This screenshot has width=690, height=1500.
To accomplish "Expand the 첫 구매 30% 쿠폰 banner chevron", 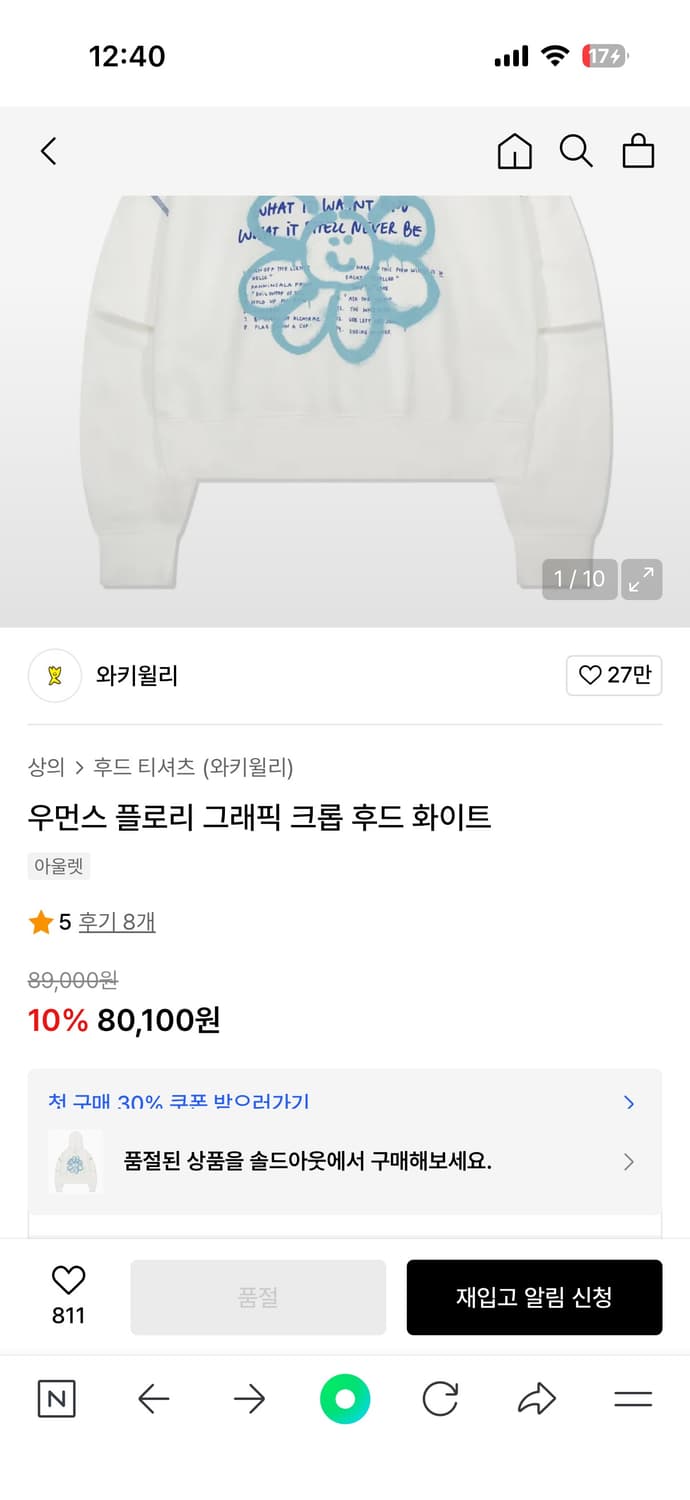I will (629, 1103).
